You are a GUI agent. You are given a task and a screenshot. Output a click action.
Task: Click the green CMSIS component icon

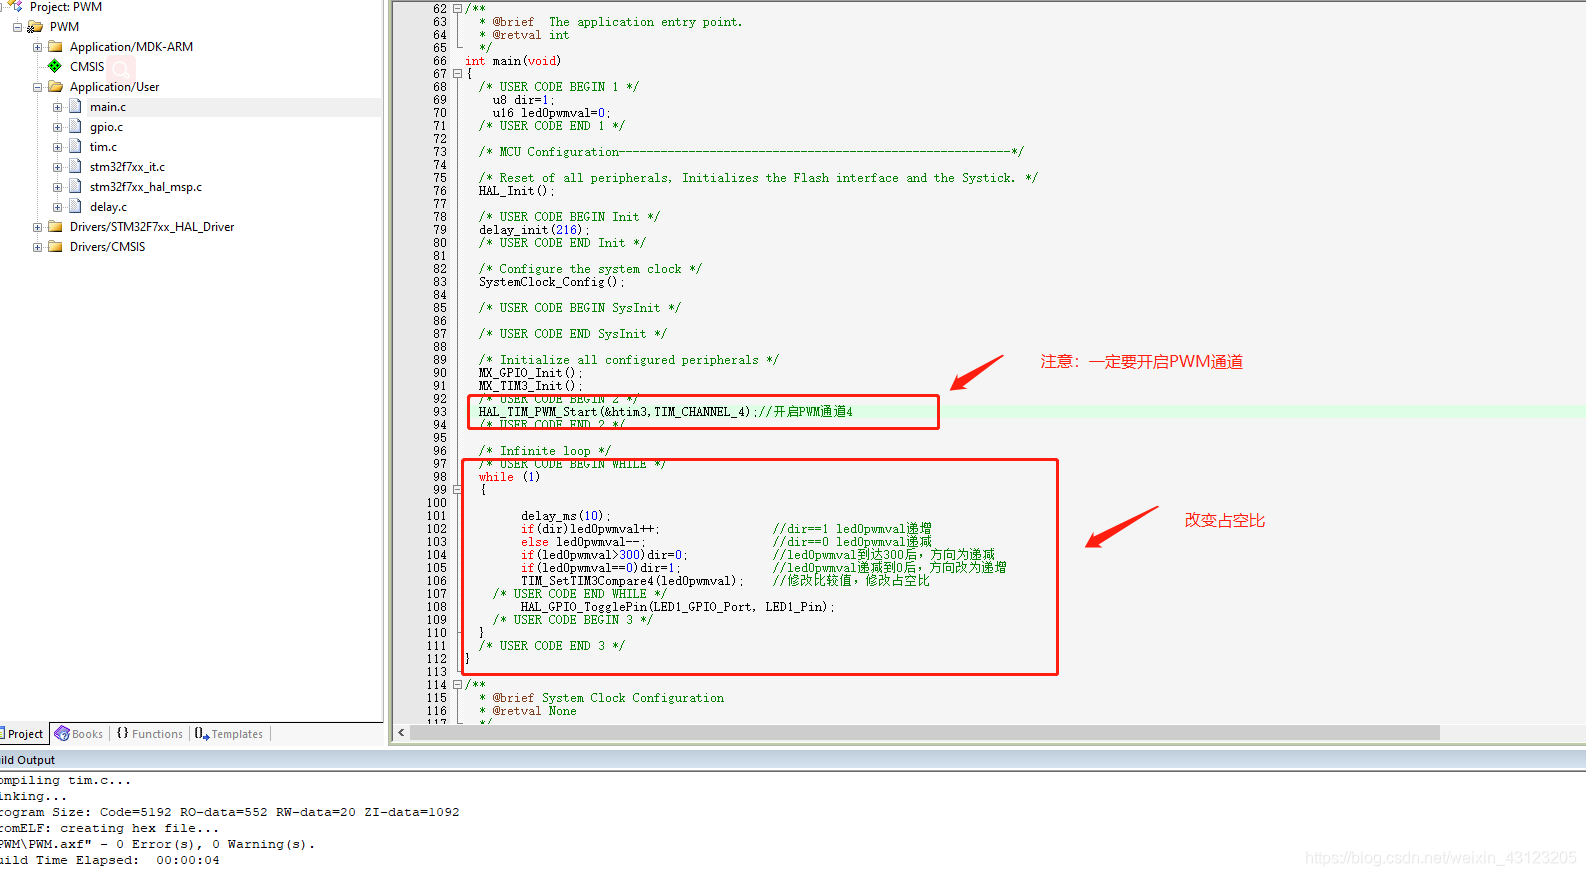[x=55, y=66]
